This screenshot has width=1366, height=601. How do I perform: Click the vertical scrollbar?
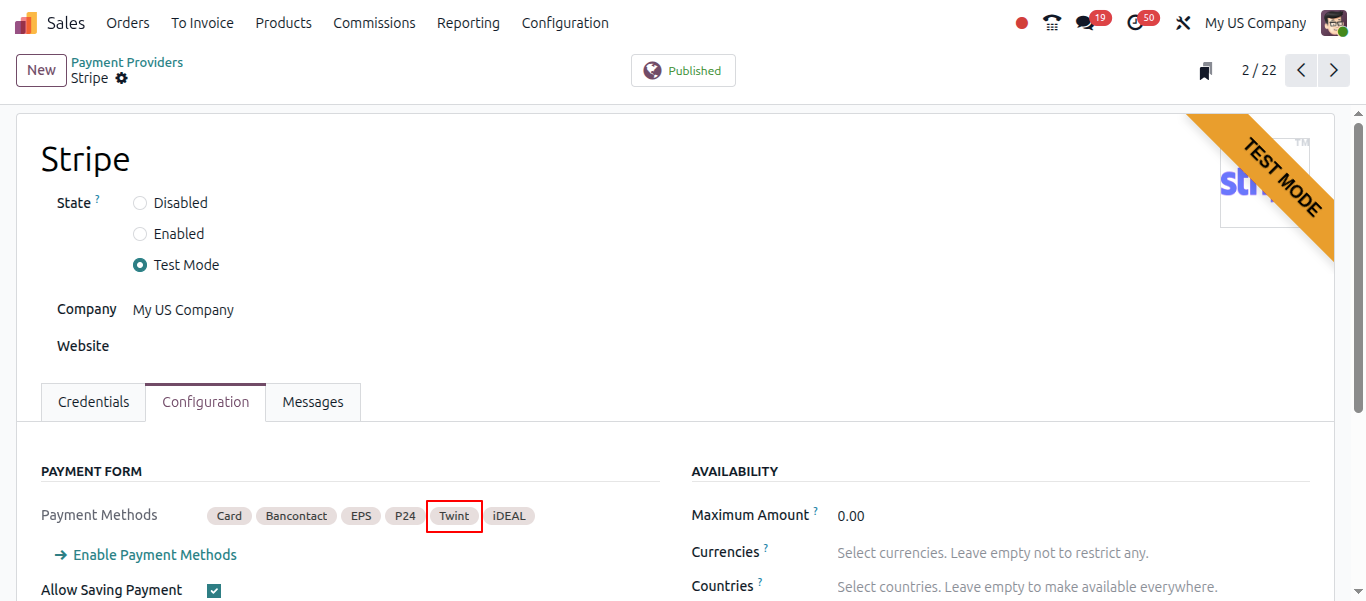tap(1358, 267)
